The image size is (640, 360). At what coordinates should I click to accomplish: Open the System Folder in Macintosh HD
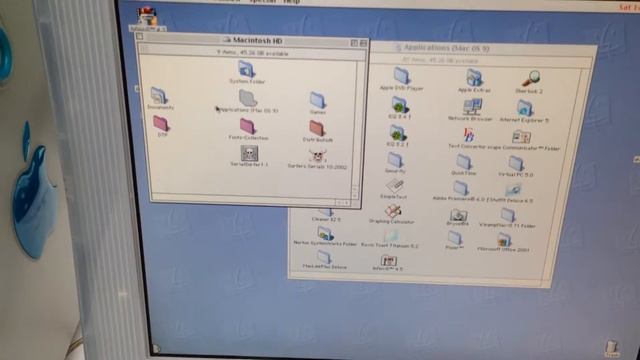click(x=247, y=69)
